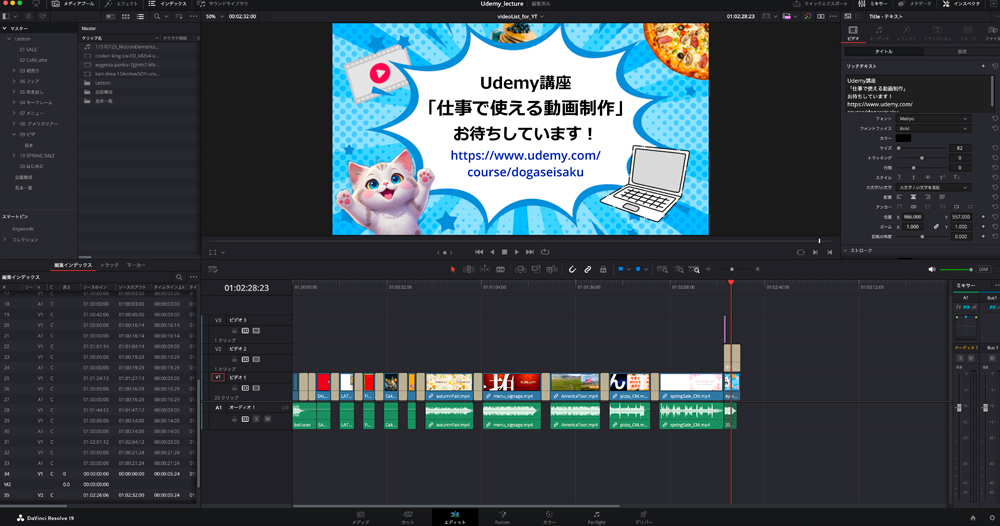Expand the 08 アメリカツアー bin

[14, 124]
